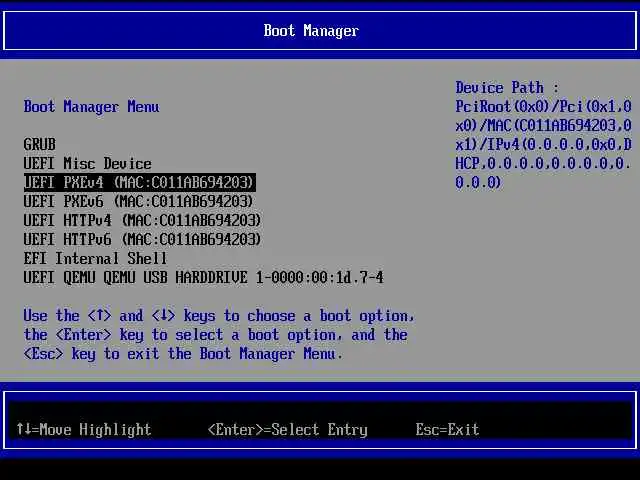Click the Enter=Select Entry hint
The height and width of the screenshot is (480, 640).
pyautogui.click(x=288, y=429)
